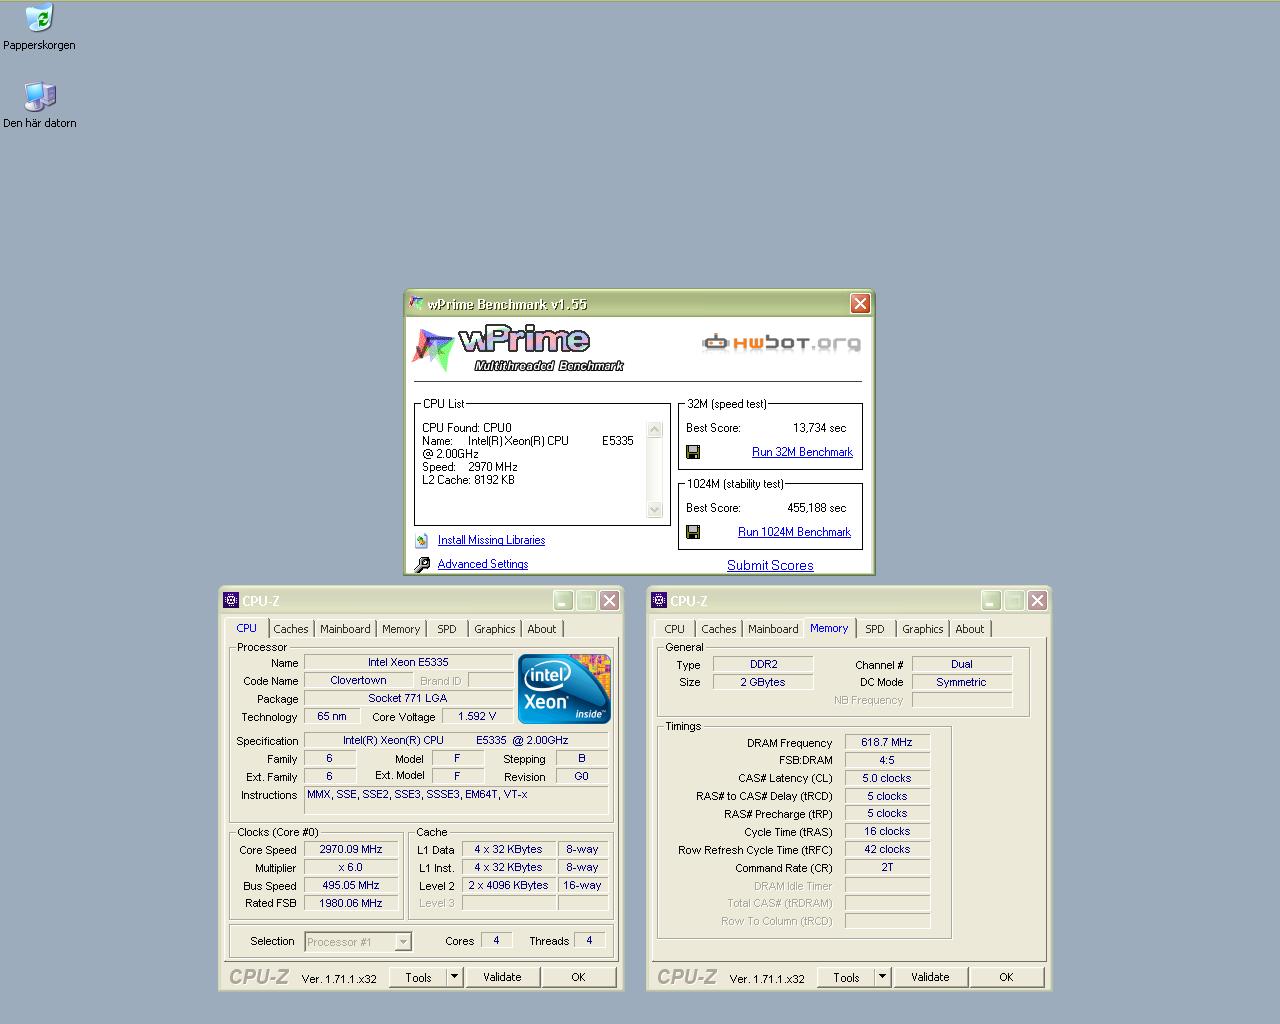Click the right CPU-Z window title icon
This screenshot has width=1280, height=1024.
pyautogui.click(x=659, y=600)
